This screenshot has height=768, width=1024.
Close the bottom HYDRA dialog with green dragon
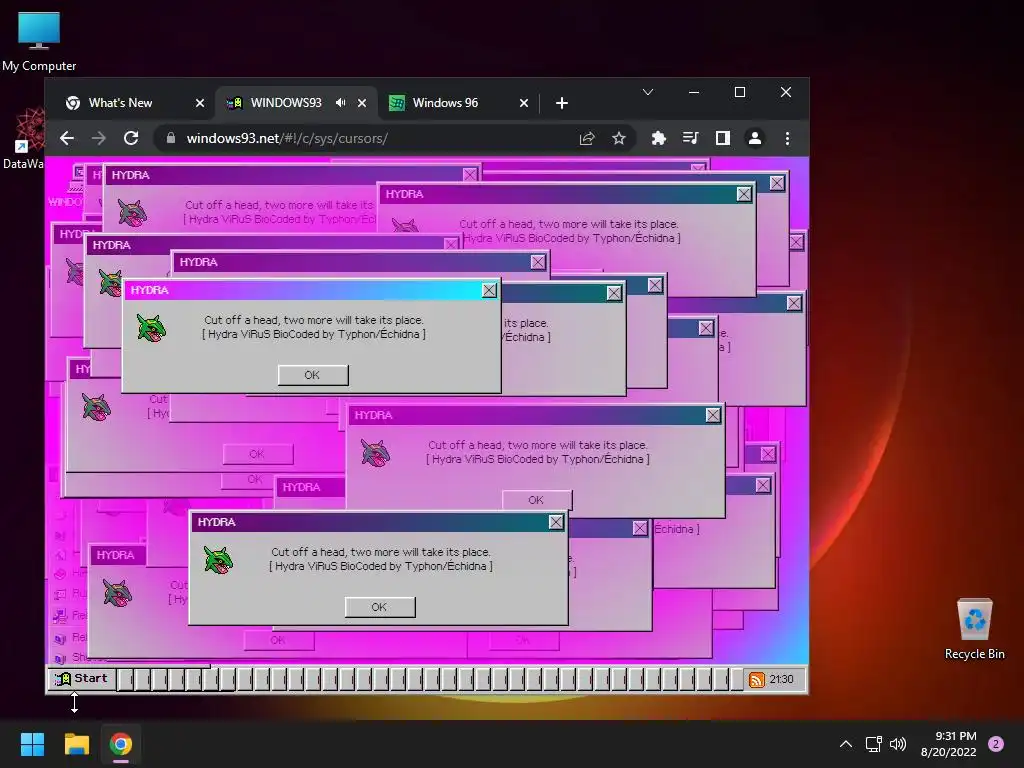coord(556,522)
